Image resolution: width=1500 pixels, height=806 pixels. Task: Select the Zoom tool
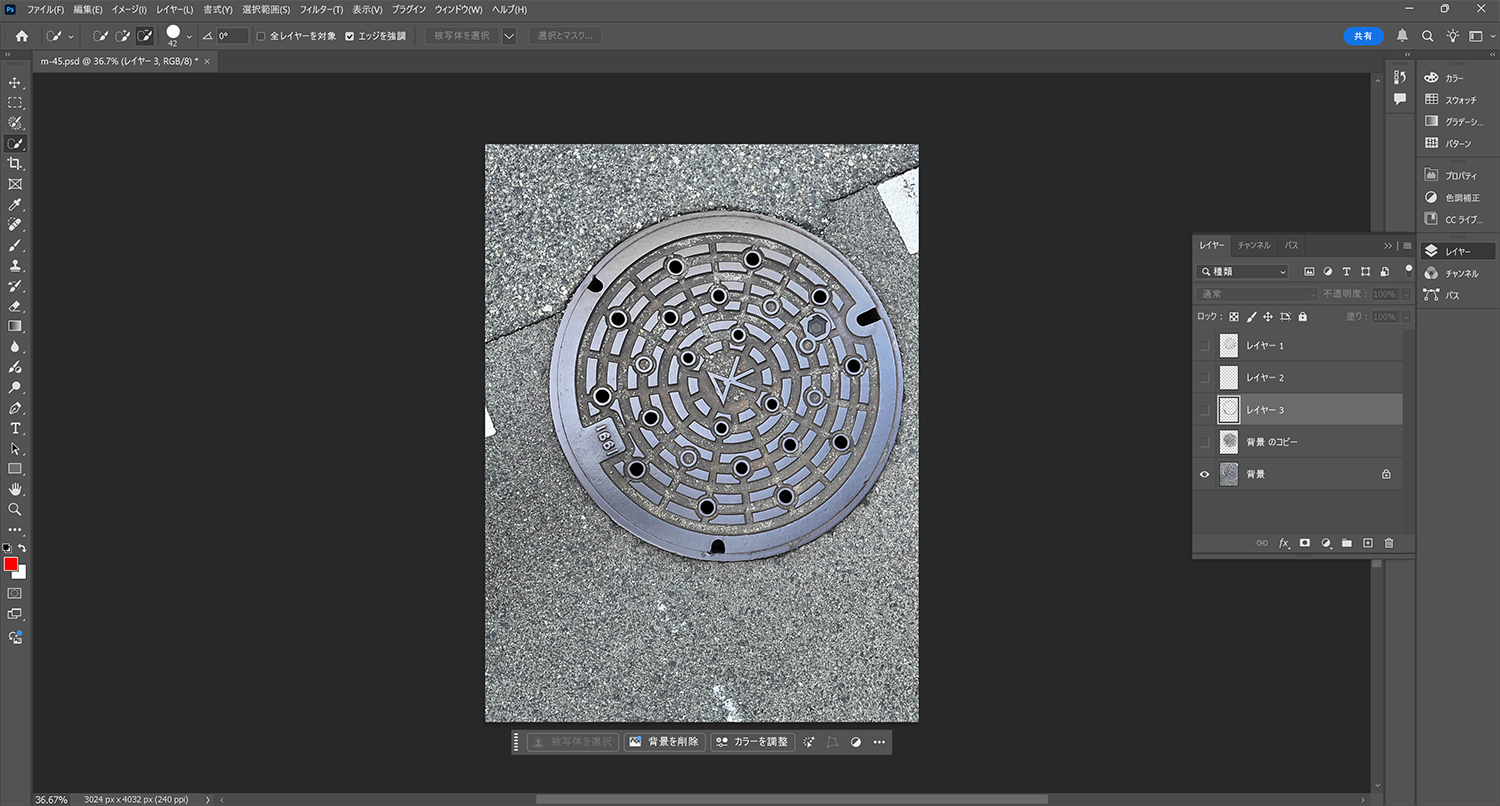coord(15,509)
